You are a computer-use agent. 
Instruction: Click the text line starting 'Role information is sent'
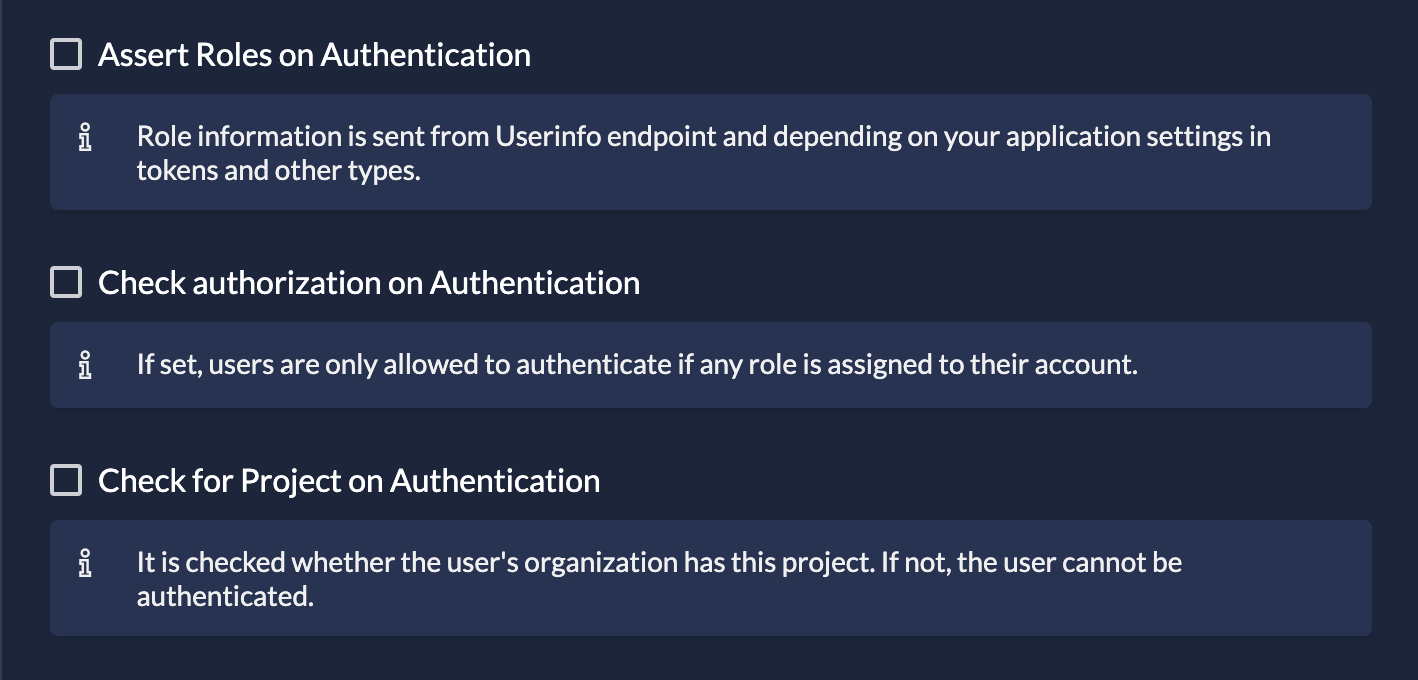pyautogui.click(x=703, y=137)
